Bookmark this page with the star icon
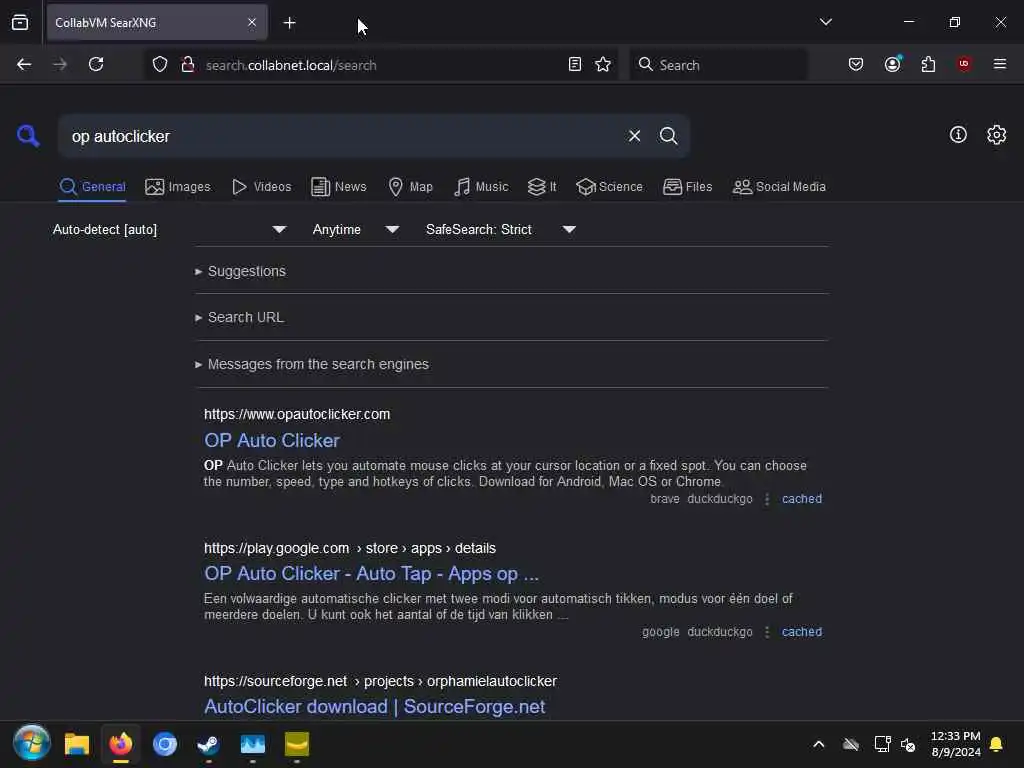Image resolution: width=1024 pixels, height=768 pixels. (x=603, y=65)
